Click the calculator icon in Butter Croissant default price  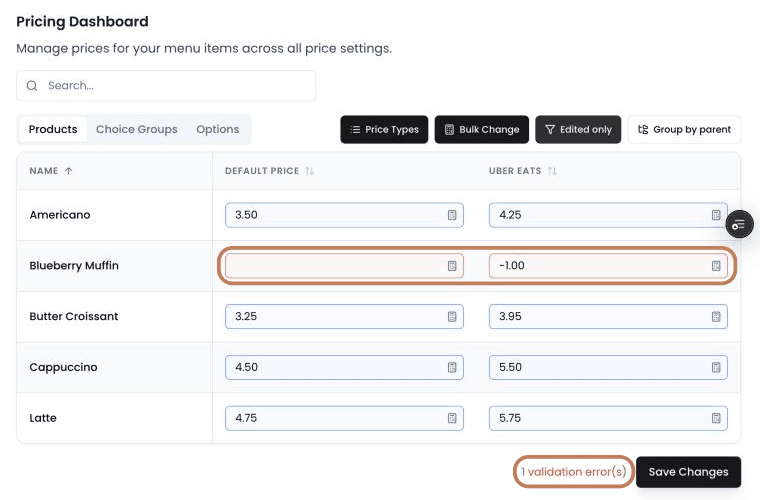(452, 317)
